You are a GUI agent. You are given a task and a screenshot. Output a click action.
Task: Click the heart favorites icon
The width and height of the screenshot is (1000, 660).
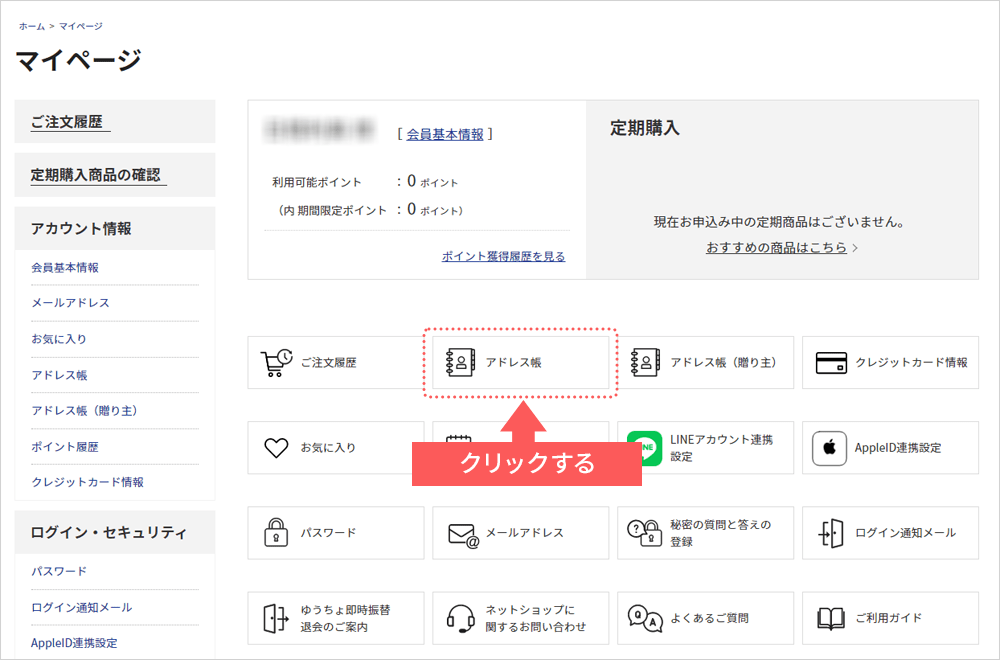click(276, 447)
